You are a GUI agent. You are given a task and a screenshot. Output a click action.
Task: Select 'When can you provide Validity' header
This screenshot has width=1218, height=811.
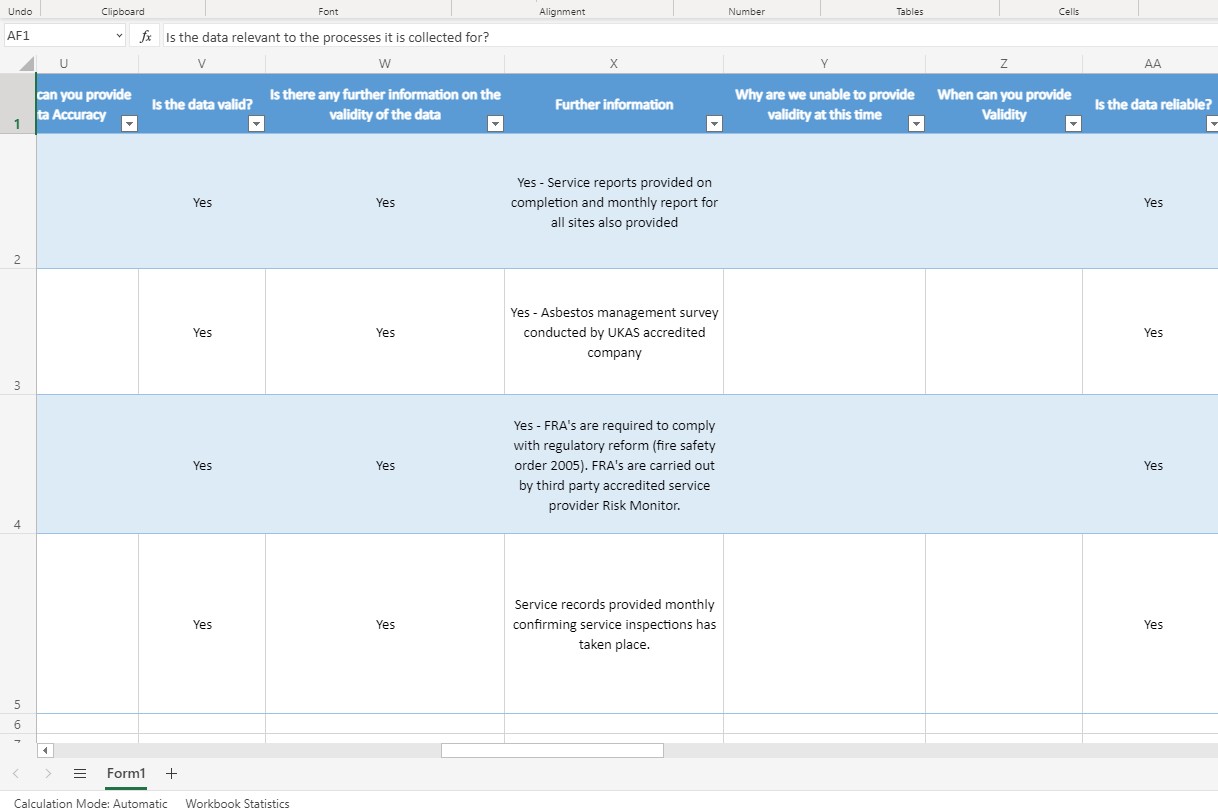[x=1004, y=104]
